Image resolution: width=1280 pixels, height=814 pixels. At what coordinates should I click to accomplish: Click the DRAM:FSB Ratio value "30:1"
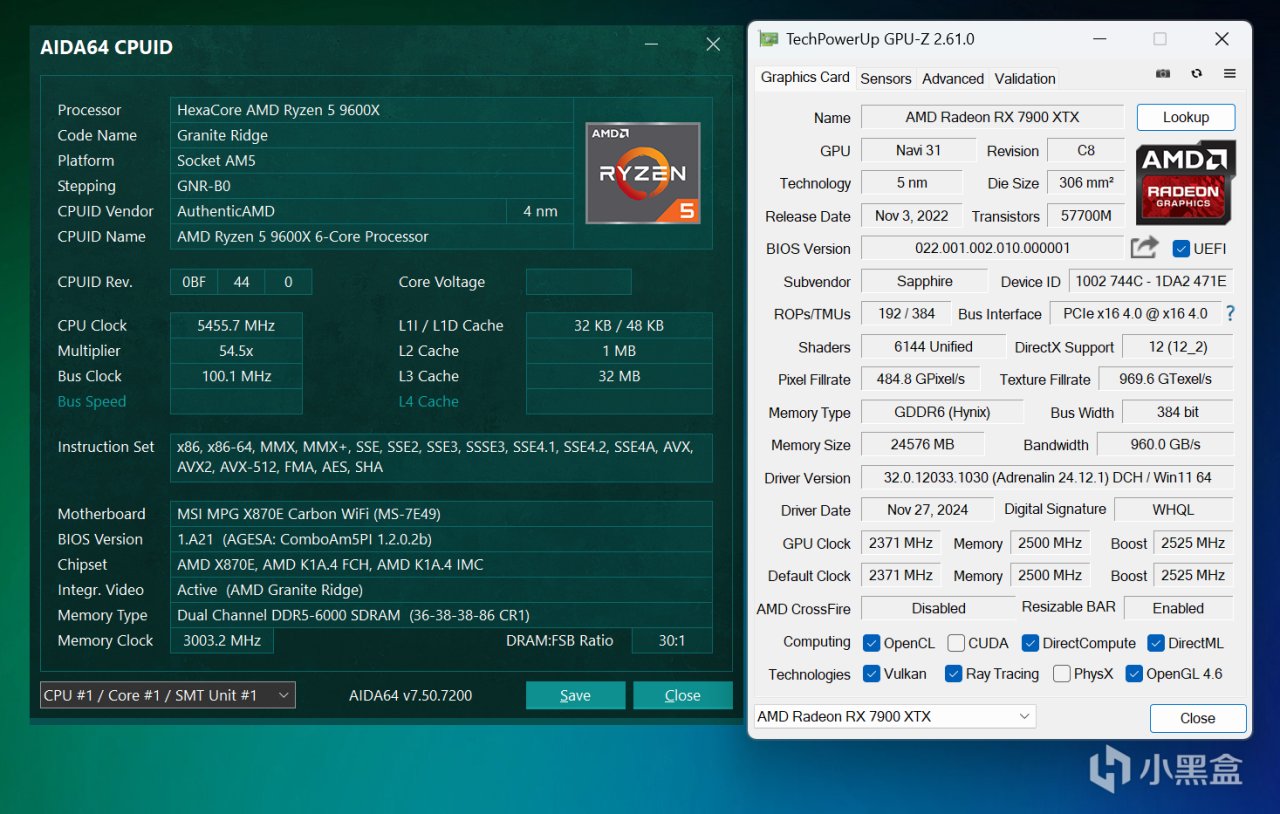point(672,640)
